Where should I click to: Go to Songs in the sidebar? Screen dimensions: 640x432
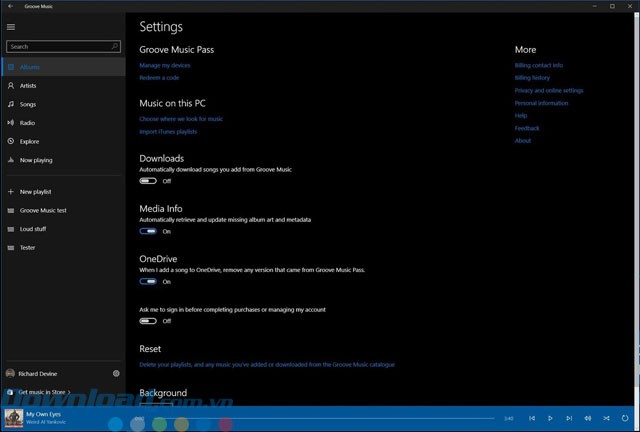28,104
